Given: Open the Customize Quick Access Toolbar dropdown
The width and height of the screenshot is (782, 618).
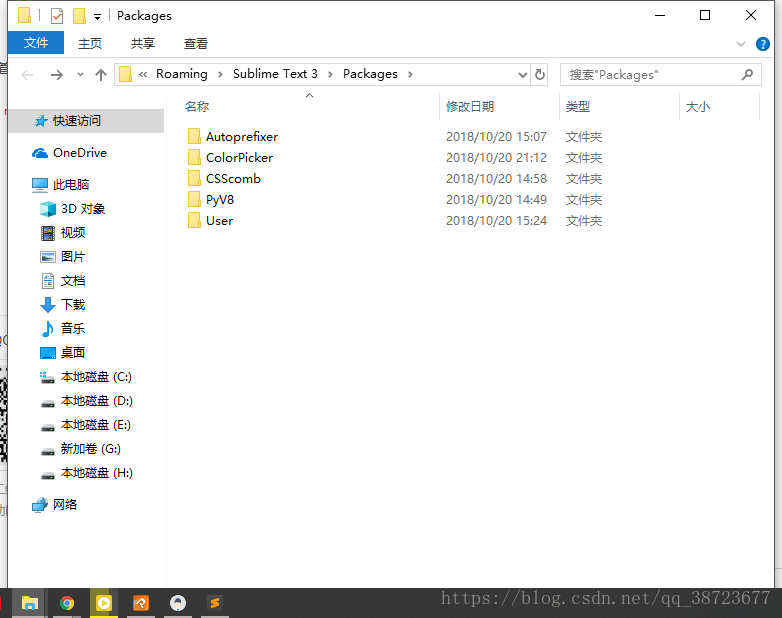Looking at the screenshot, I should click(x=97, y=17).
